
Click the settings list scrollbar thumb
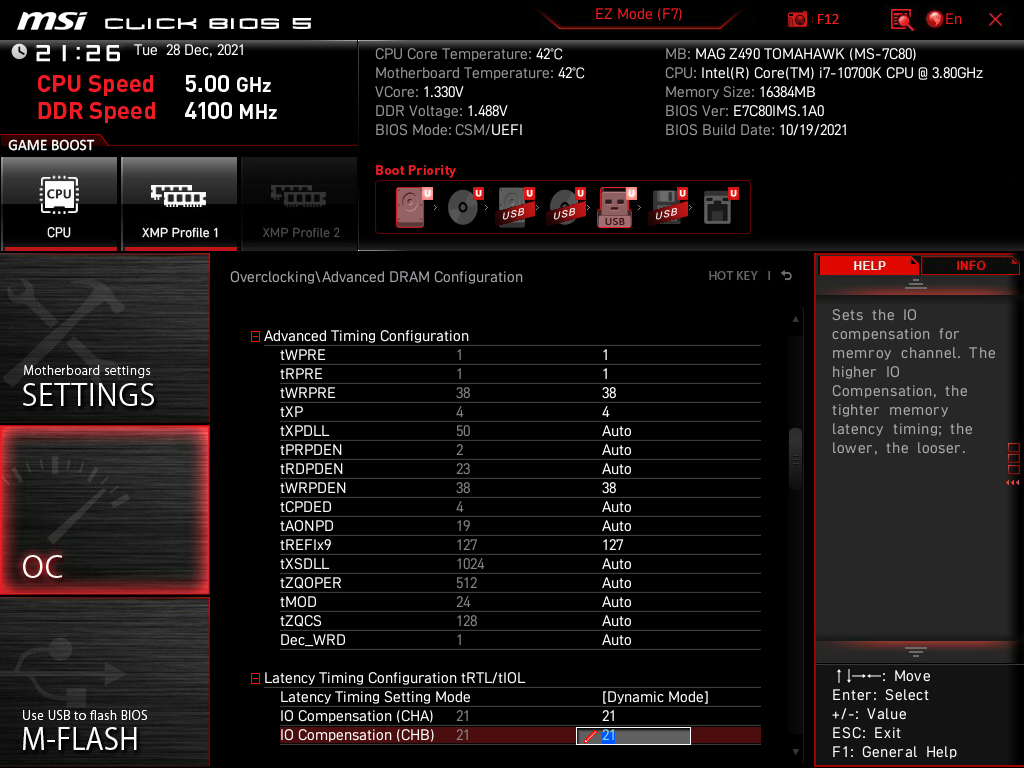(x=795, y=458)
